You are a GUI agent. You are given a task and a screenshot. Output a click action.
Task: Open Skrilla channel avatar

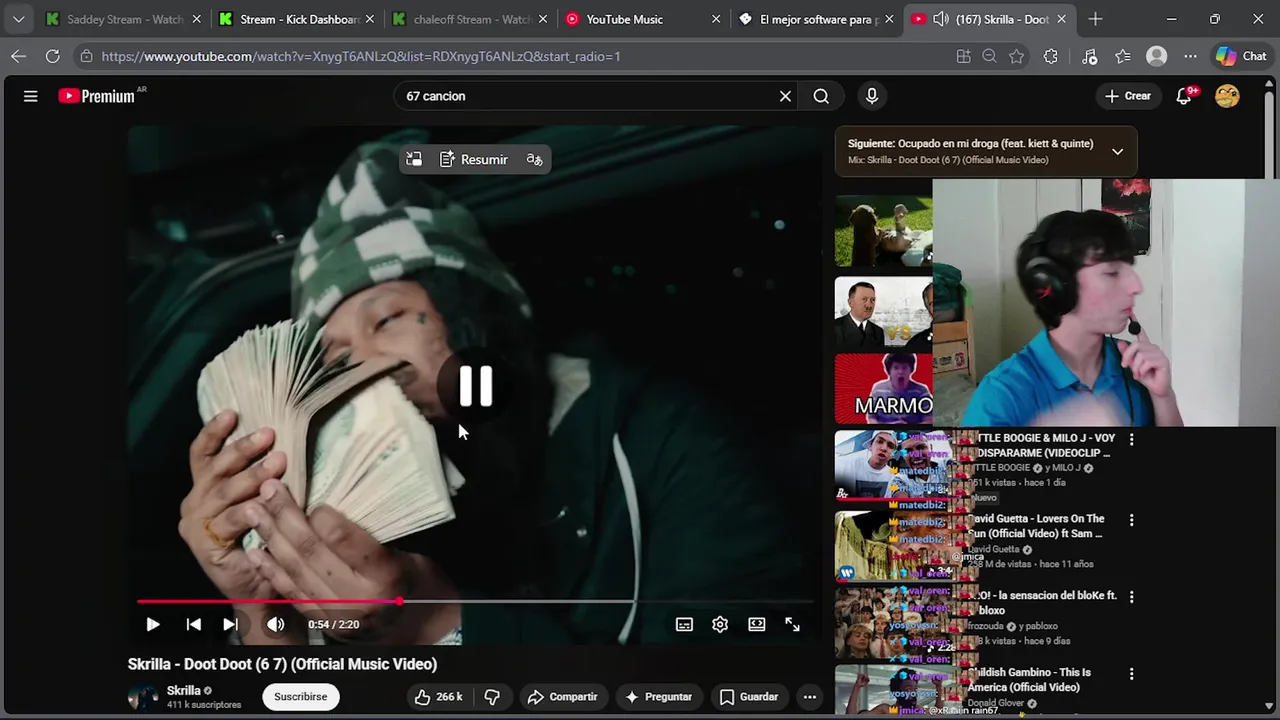(x=143, y=697)
